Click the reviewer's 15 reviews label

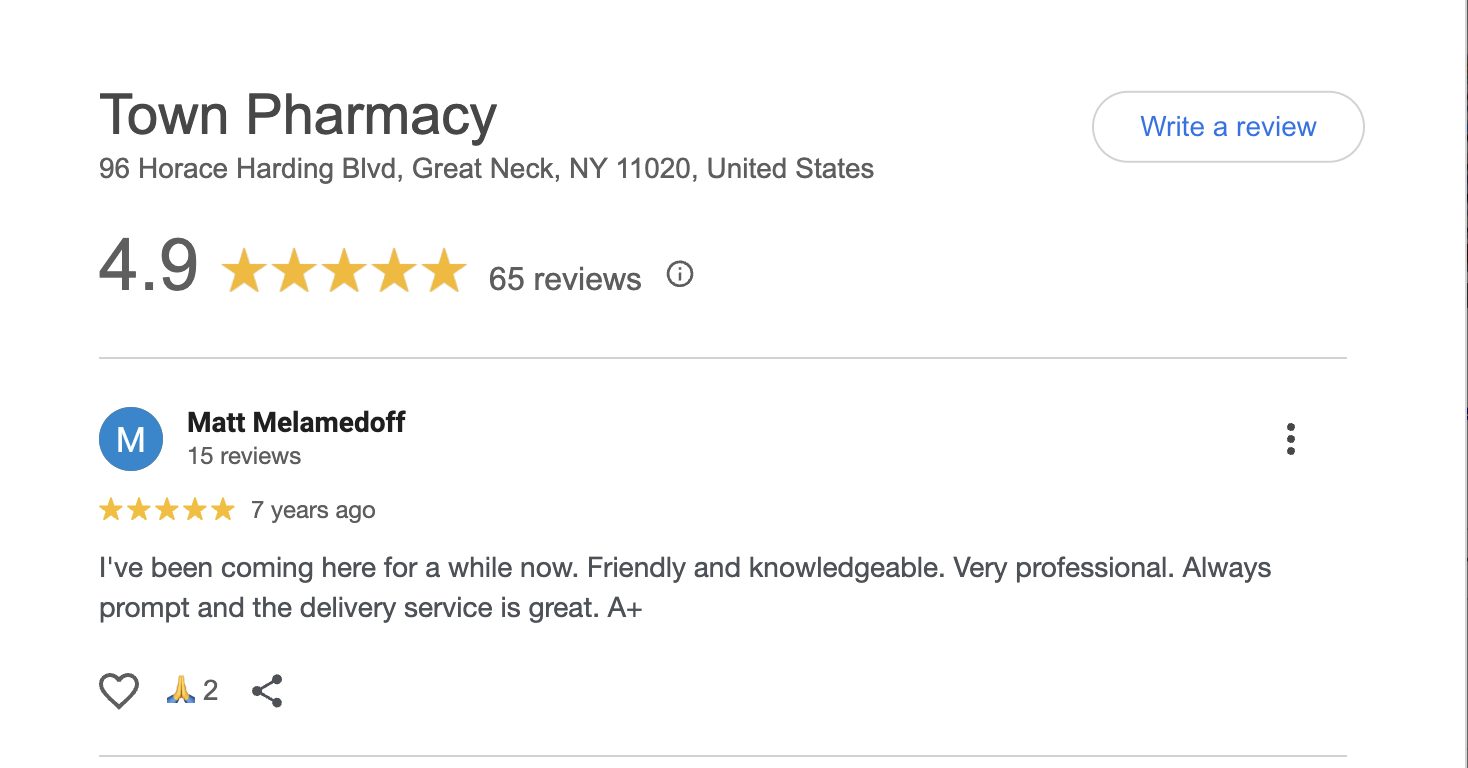[244, 456]
